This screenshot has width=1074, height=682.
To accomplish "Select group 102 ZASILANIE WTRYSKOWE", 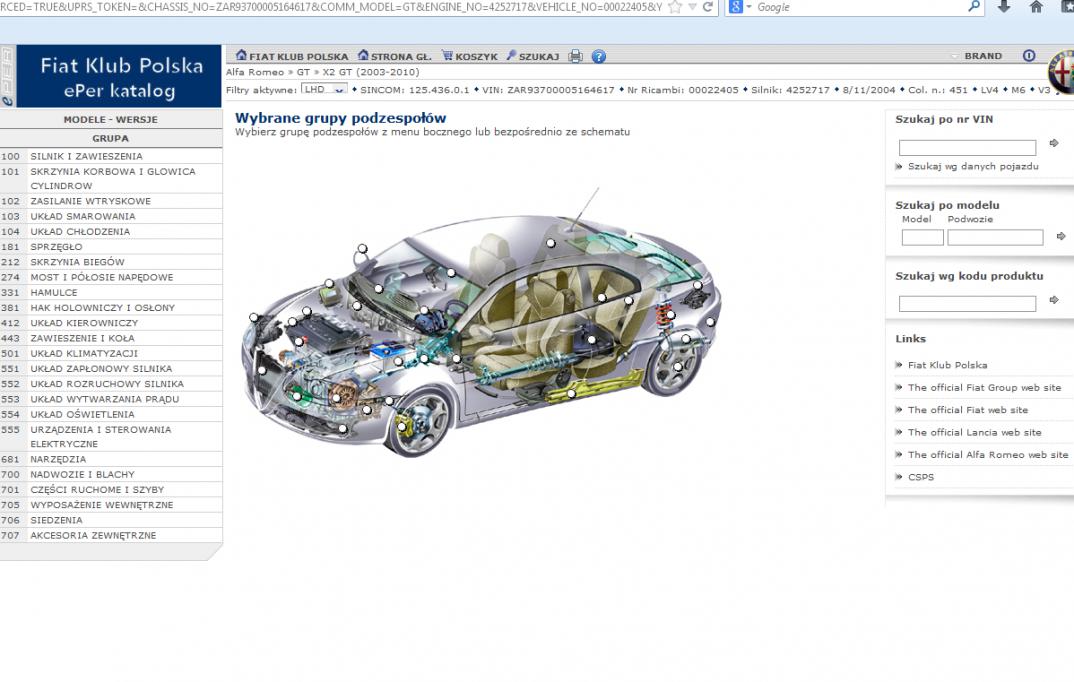I will pos(111,201).
